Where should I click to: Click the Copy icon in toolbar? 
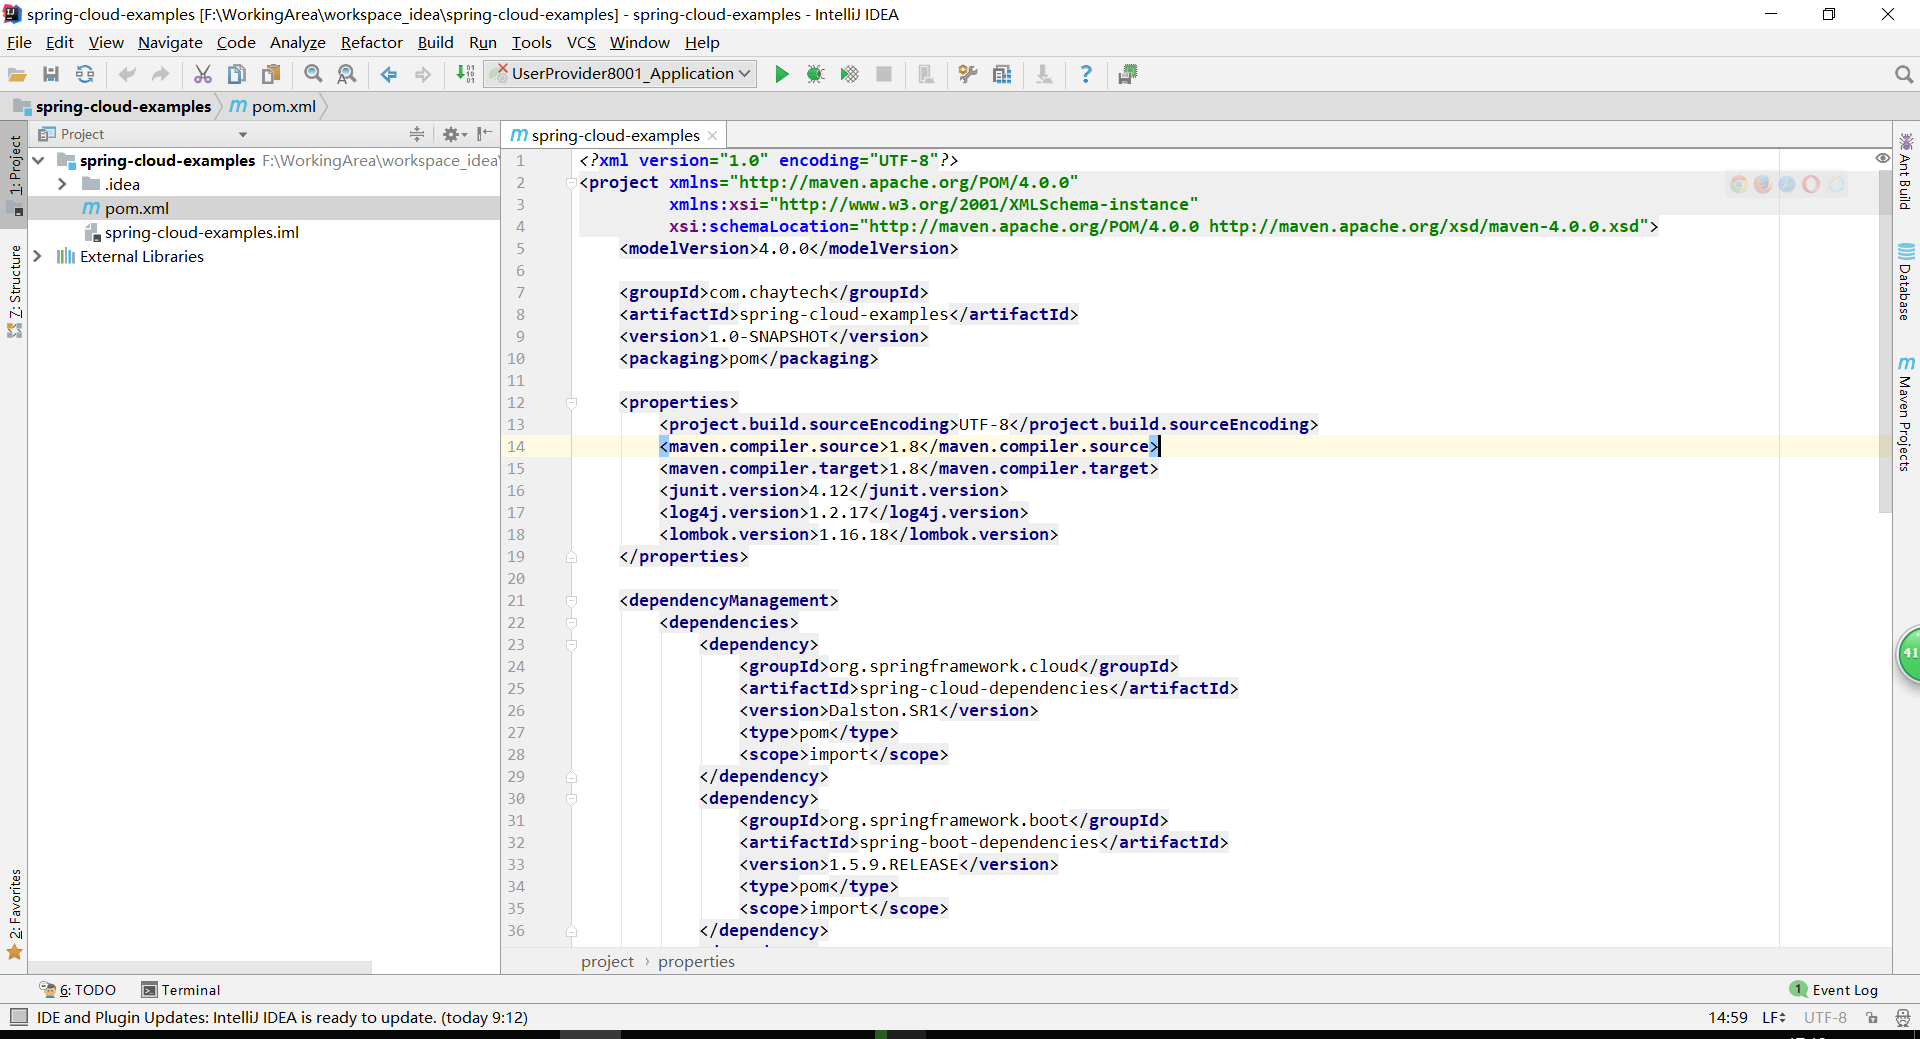tap(237, 74)
